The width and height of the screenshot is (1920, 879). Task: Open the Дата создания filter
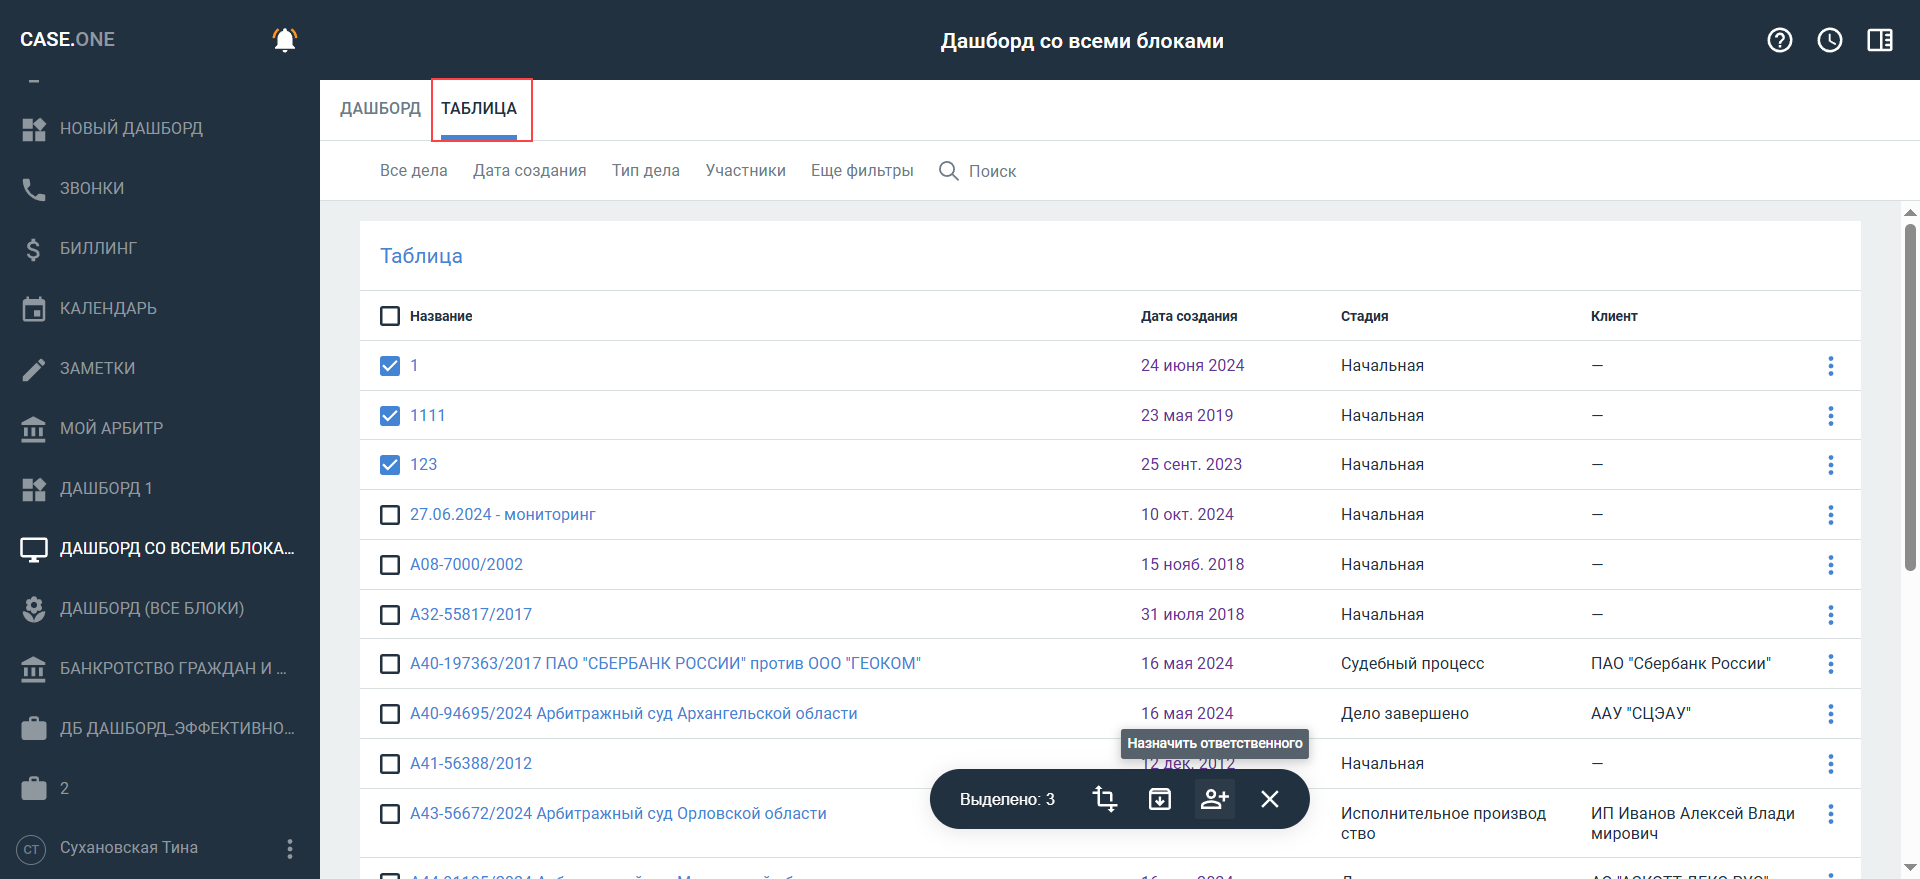(x=530, y=171)
